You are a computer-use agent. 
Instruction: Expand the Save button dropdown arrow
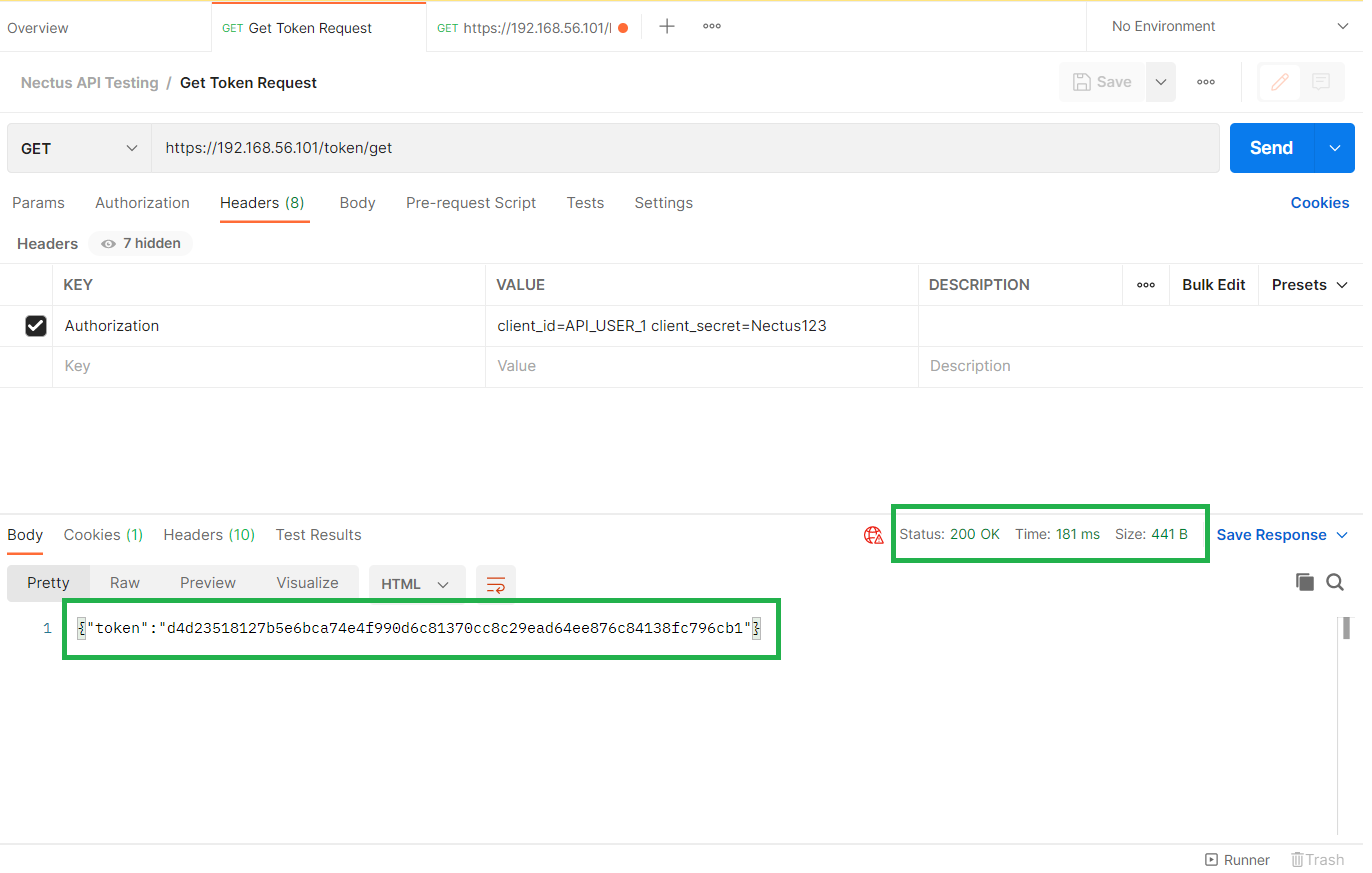pos(1161,82)
